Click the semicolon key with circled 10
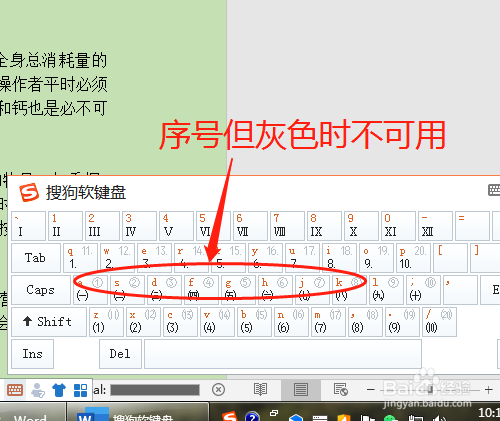This screenshot has width=500, height=421. [423, 290]
